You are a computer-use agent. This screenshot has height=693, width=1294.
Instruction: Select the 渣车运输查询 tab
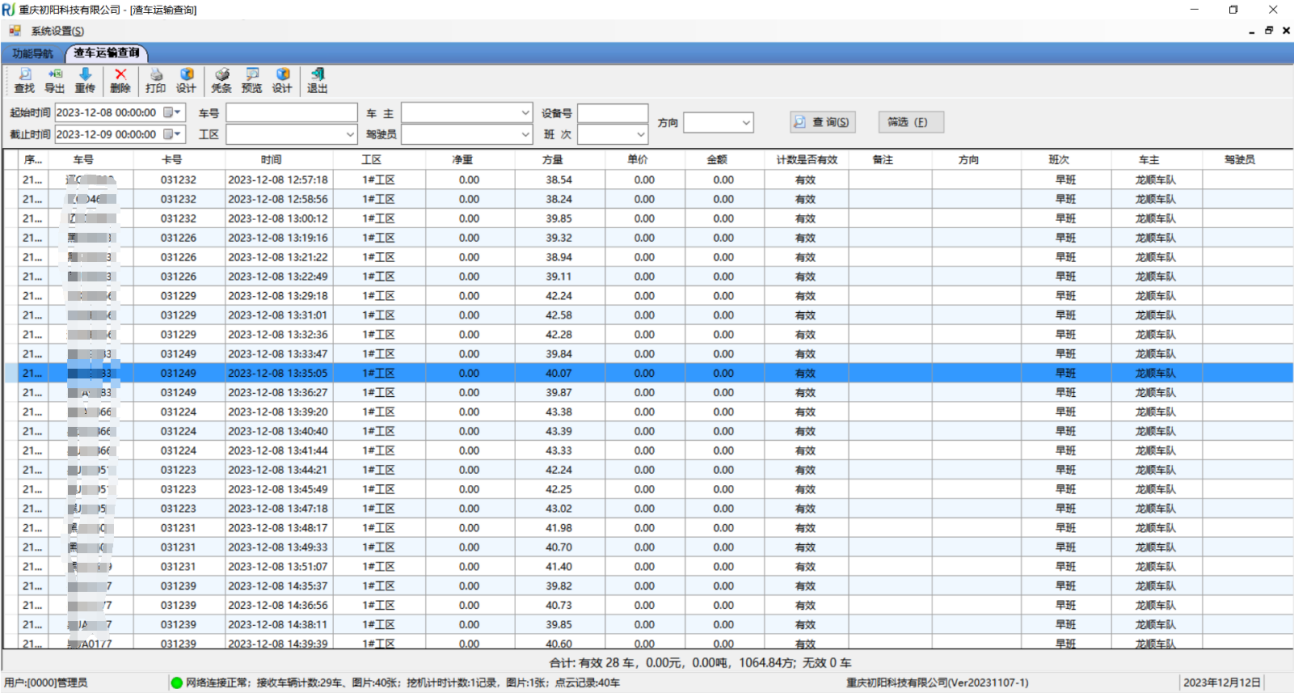105,53
